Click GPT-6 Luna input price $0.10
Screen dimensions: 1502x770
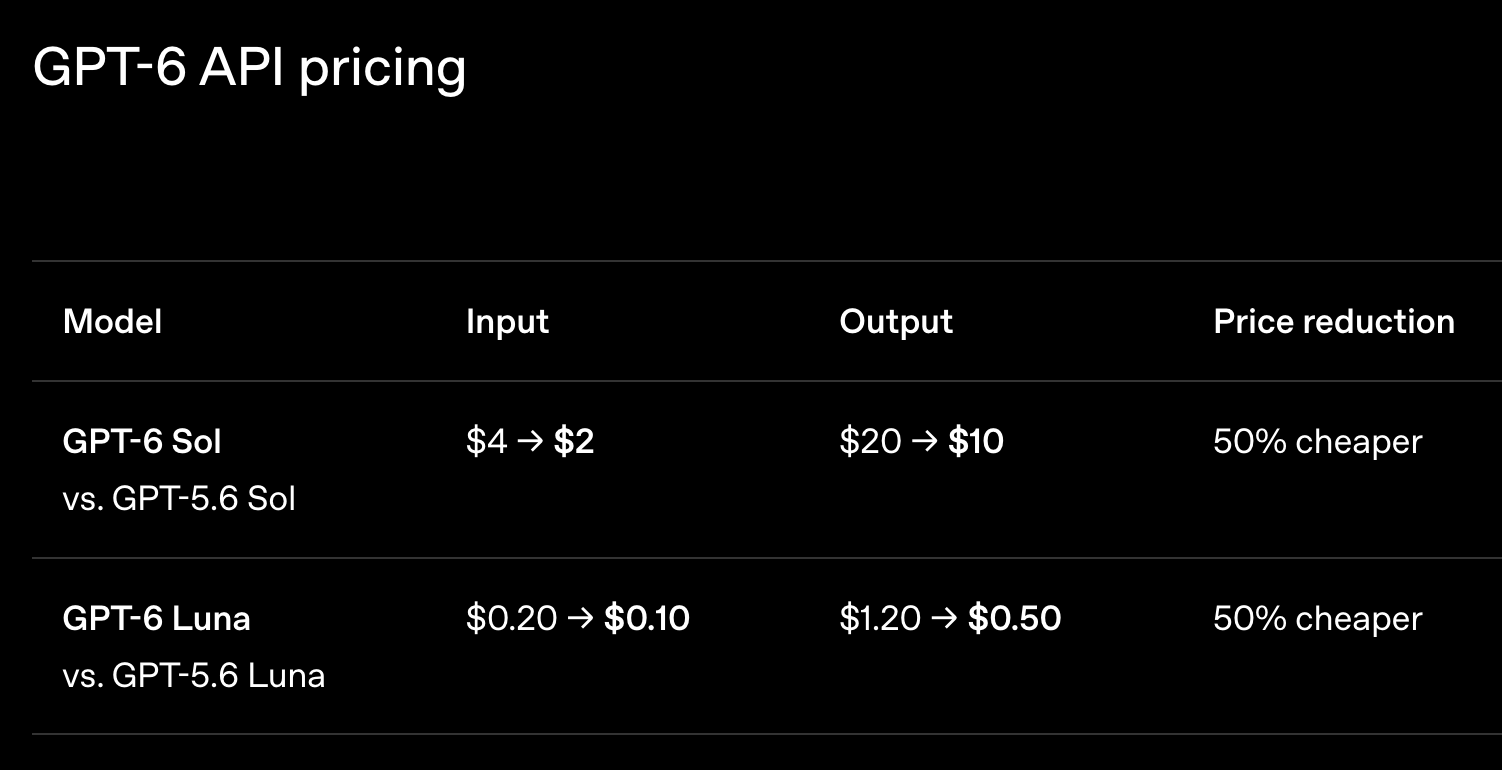[647, 618]
